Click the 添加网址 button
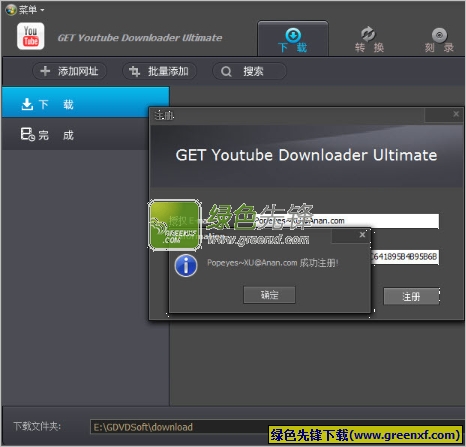This screenshot has height=447, width=466. 69,71
